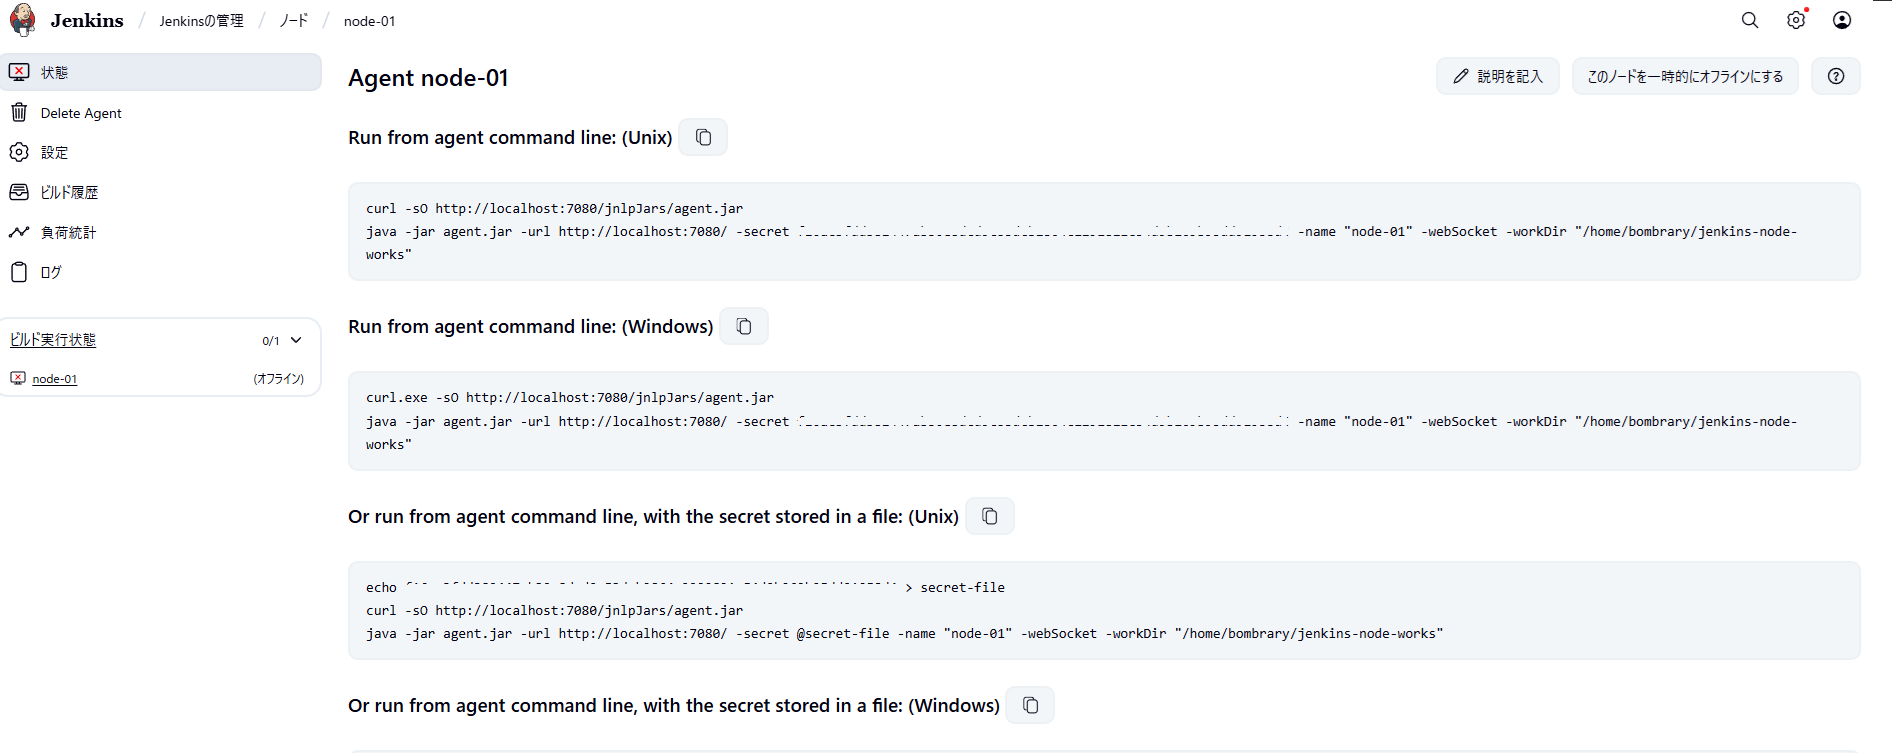This screenshot has width=1892, height=753.
Task: Select Delete Agent in sidebar
Action: [81, 113]
